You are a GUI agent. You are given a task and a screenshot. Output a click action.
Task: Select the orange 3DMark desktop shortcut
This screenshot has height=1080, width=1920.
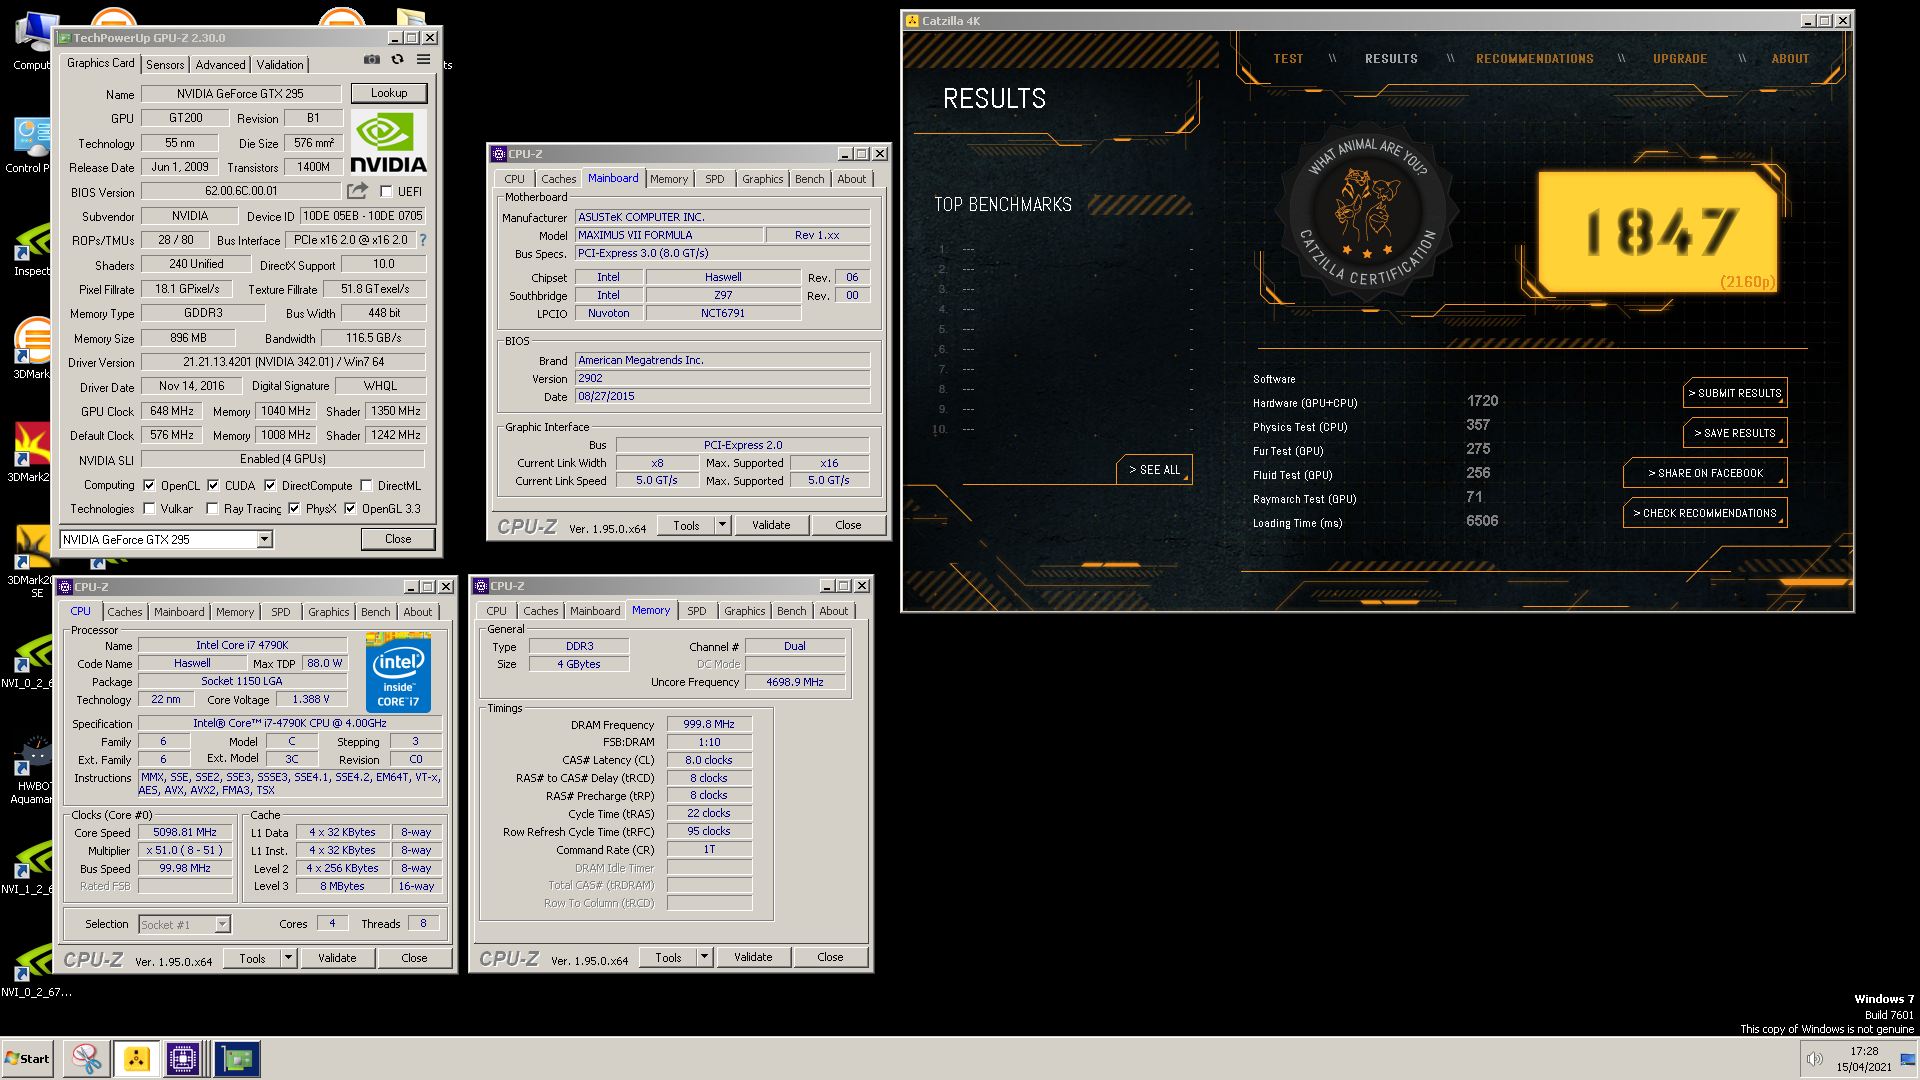(32, 348)
